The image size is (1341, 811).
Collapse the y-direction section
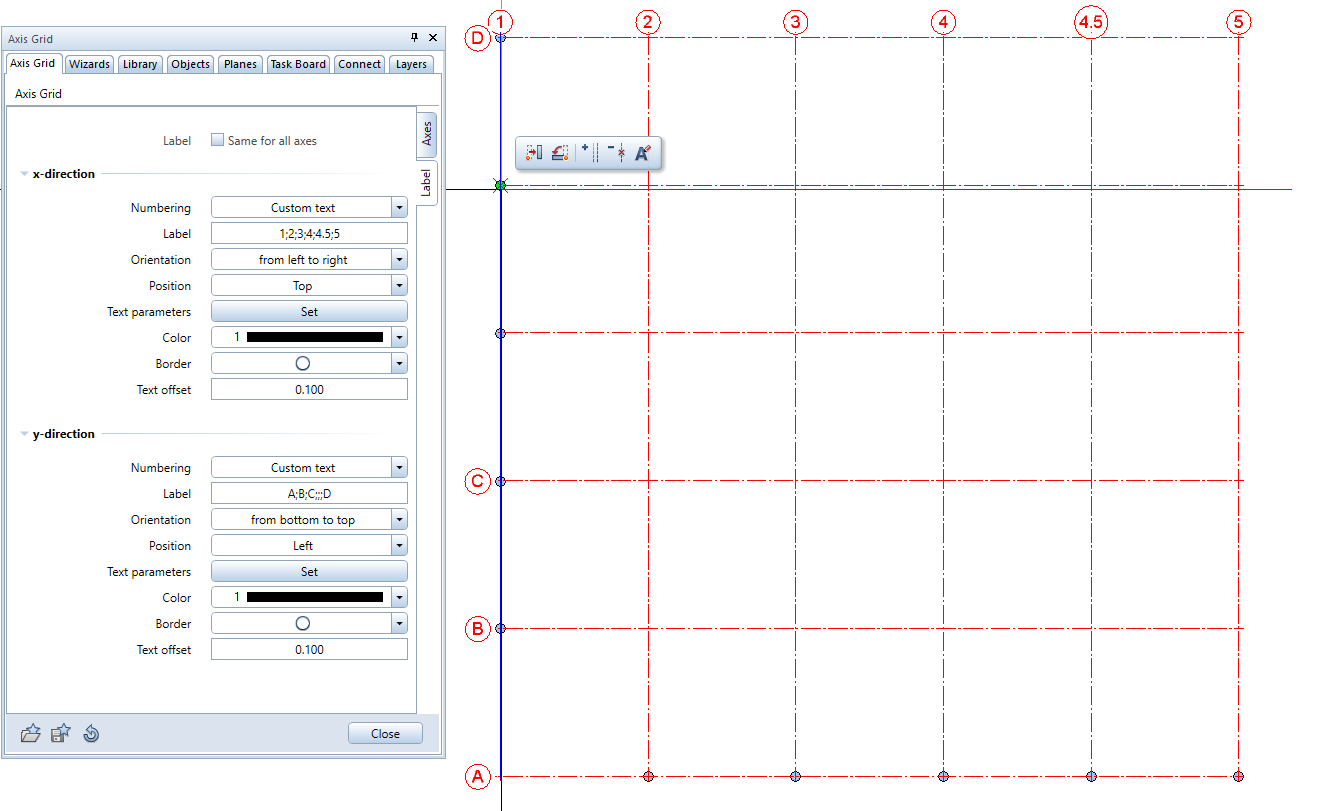point(25,434)
